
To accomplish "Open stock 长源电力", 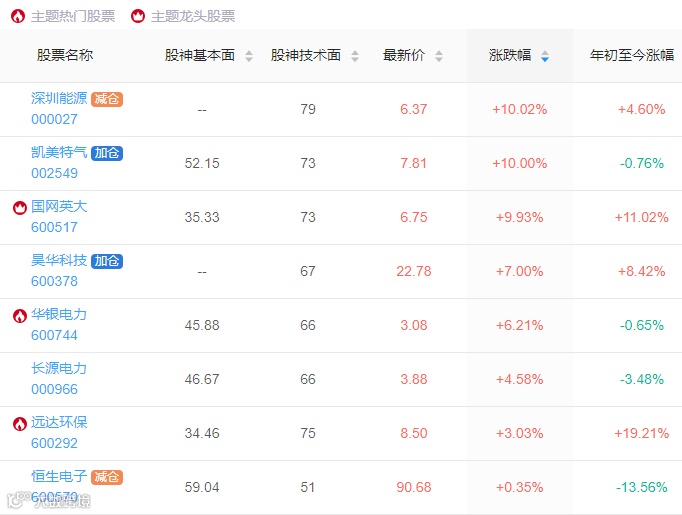I will click(x=59, y=368).
